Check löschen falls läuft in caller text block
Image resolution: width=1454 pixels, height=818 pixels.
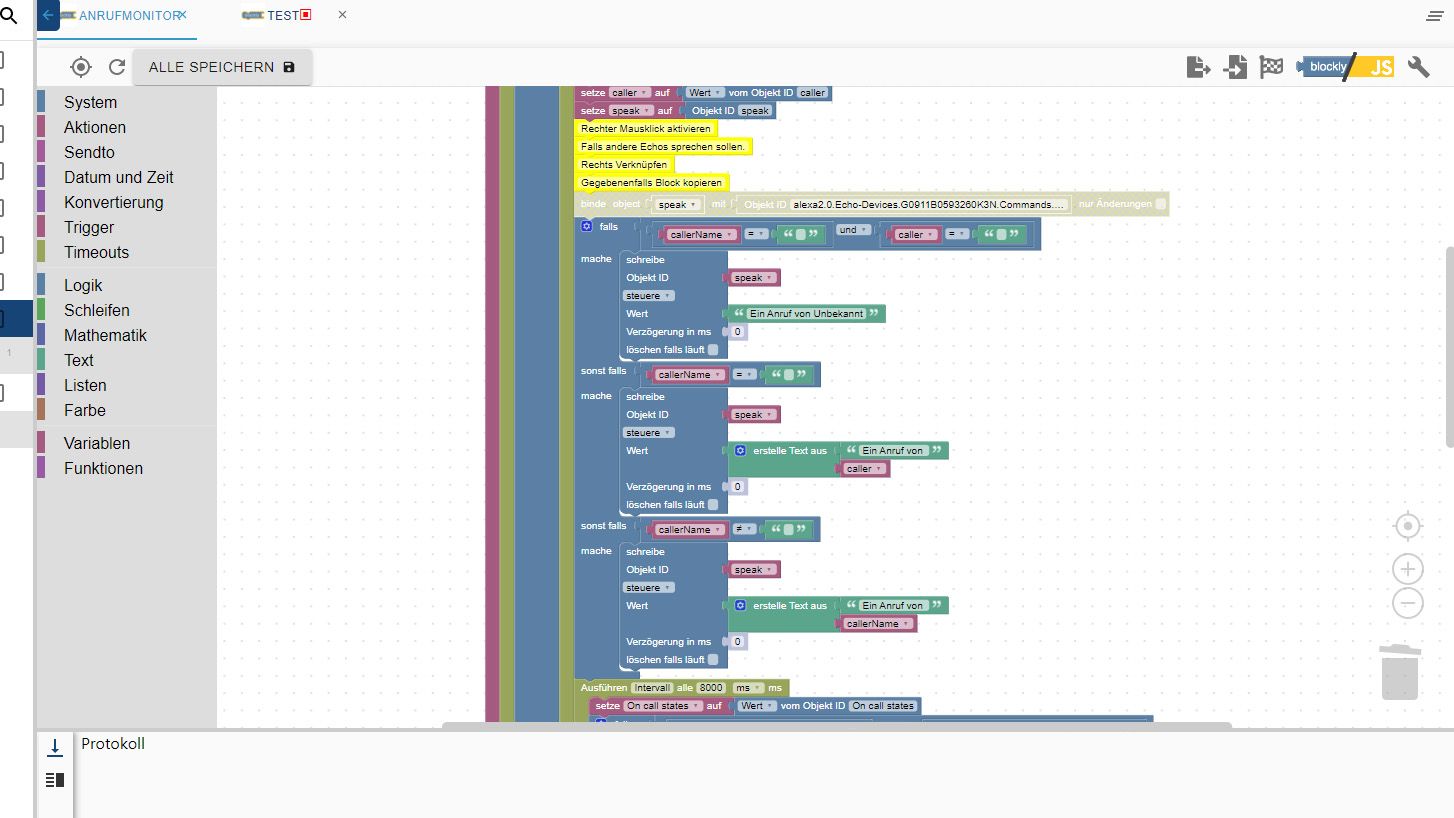[x=713, y=505]
